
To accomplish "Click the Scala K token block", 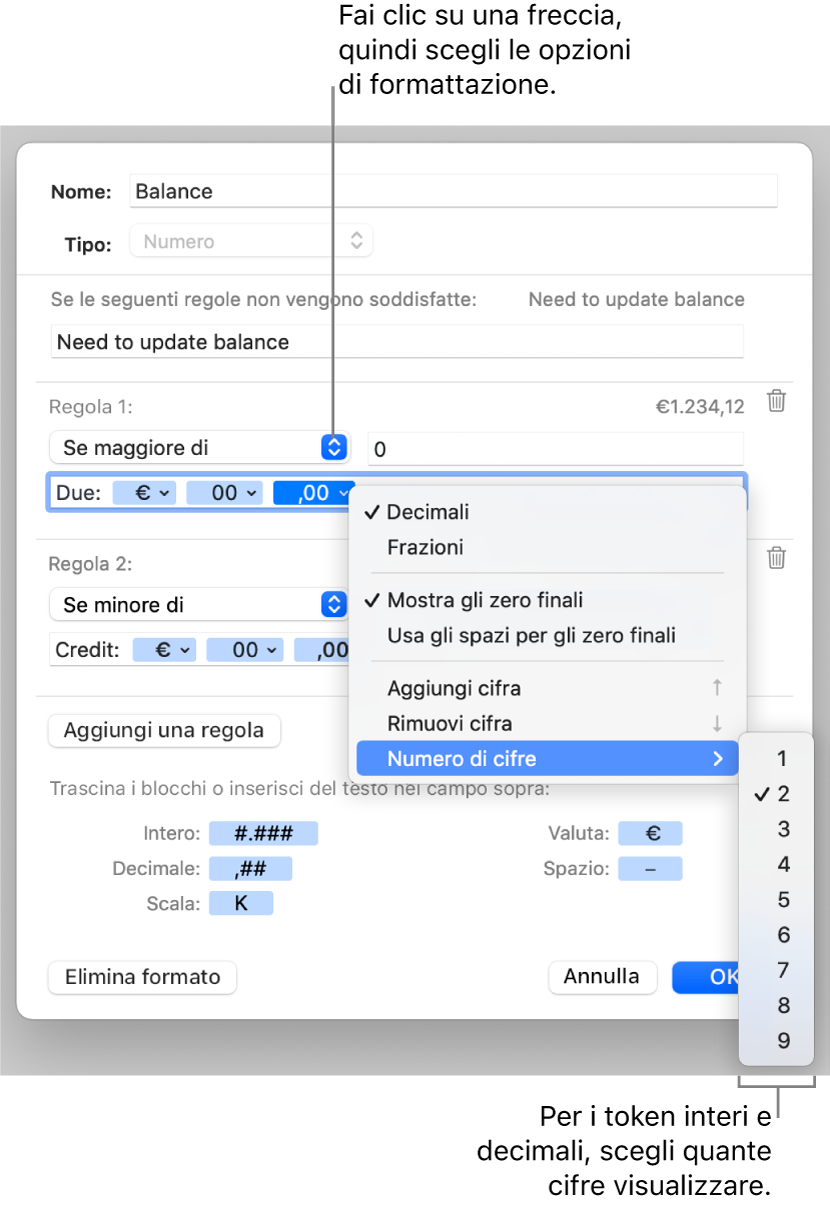I will (240, 904).
